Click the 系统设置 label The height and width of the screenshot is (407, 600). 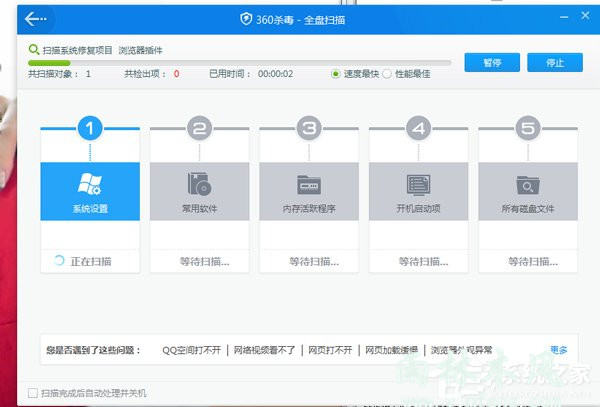[90, 209]
